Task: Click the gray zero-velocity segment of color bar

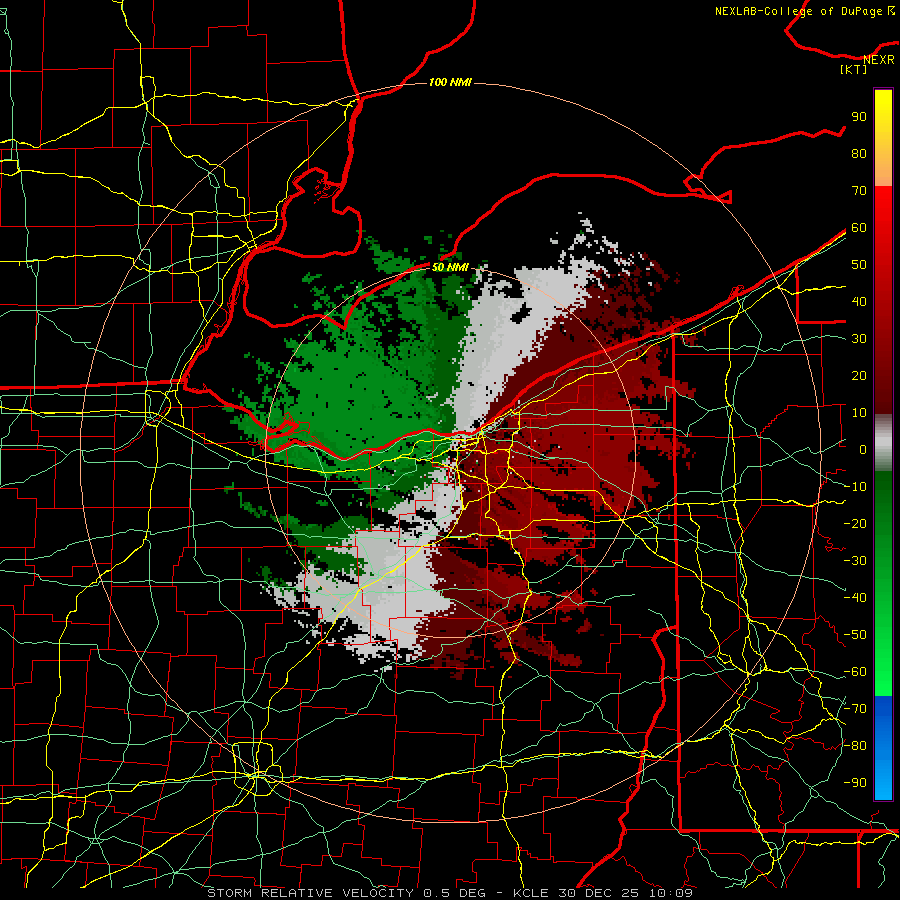Action: point(883,443)
